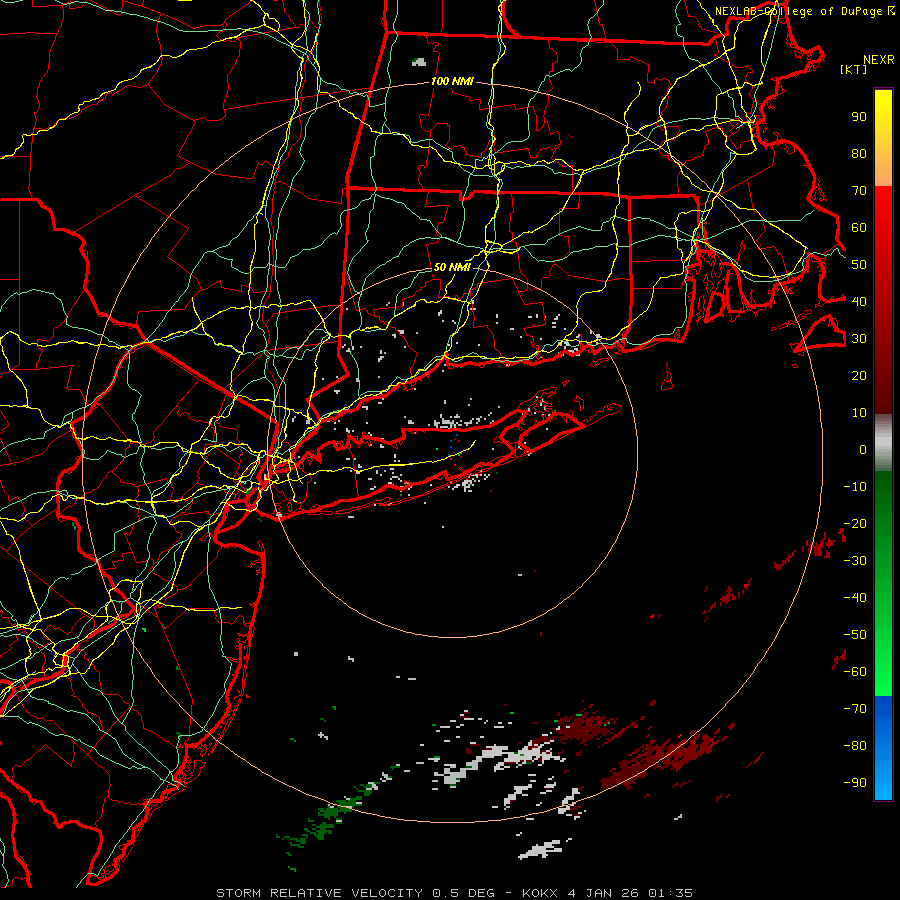Click the 90 value on velocity scale
The image size is (900, 900).
[x=859, y=117]
